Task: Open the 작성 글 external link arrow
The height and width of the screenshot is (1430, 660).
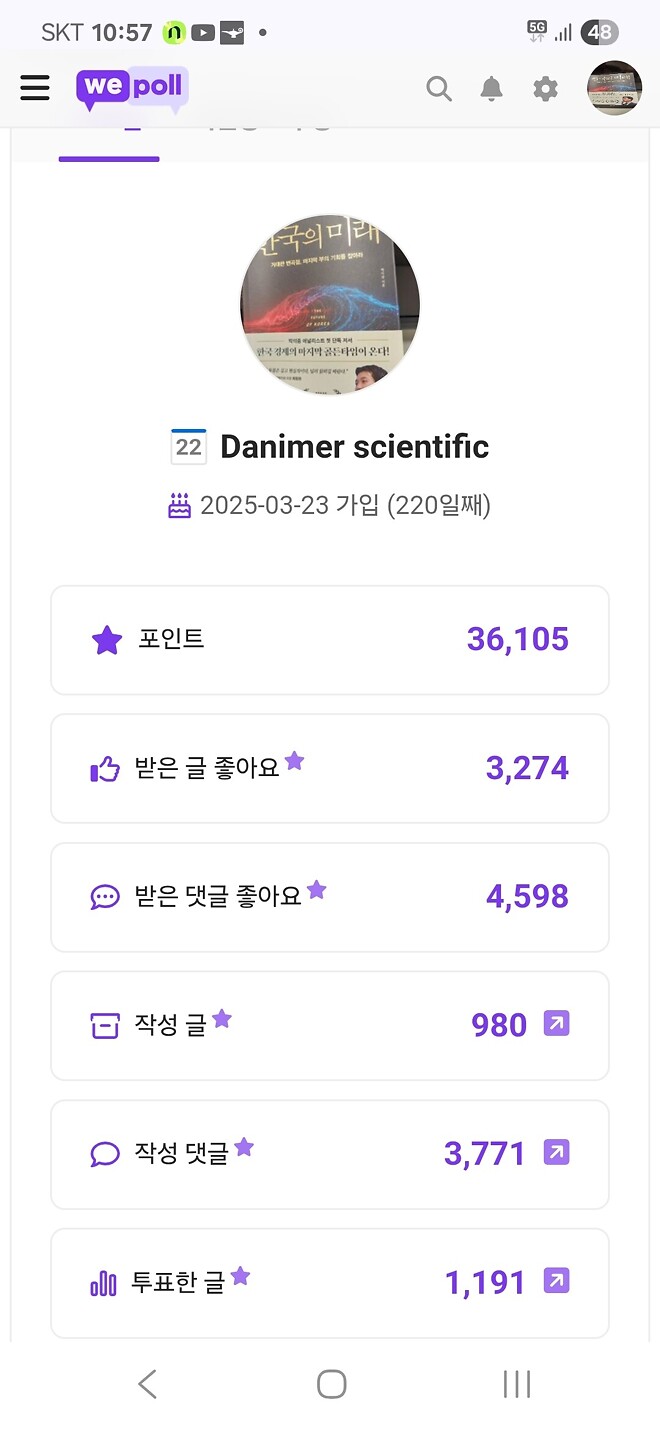Action: [555, 1025]
